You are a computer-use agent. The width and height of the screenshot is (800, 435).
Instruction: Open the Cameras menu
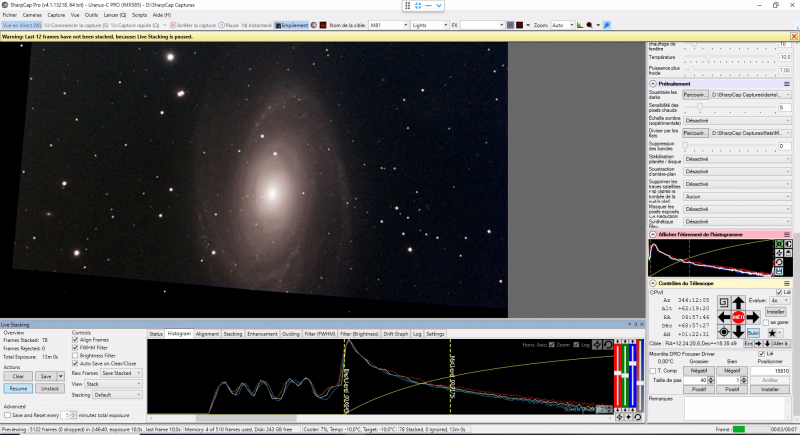(32, 15)
